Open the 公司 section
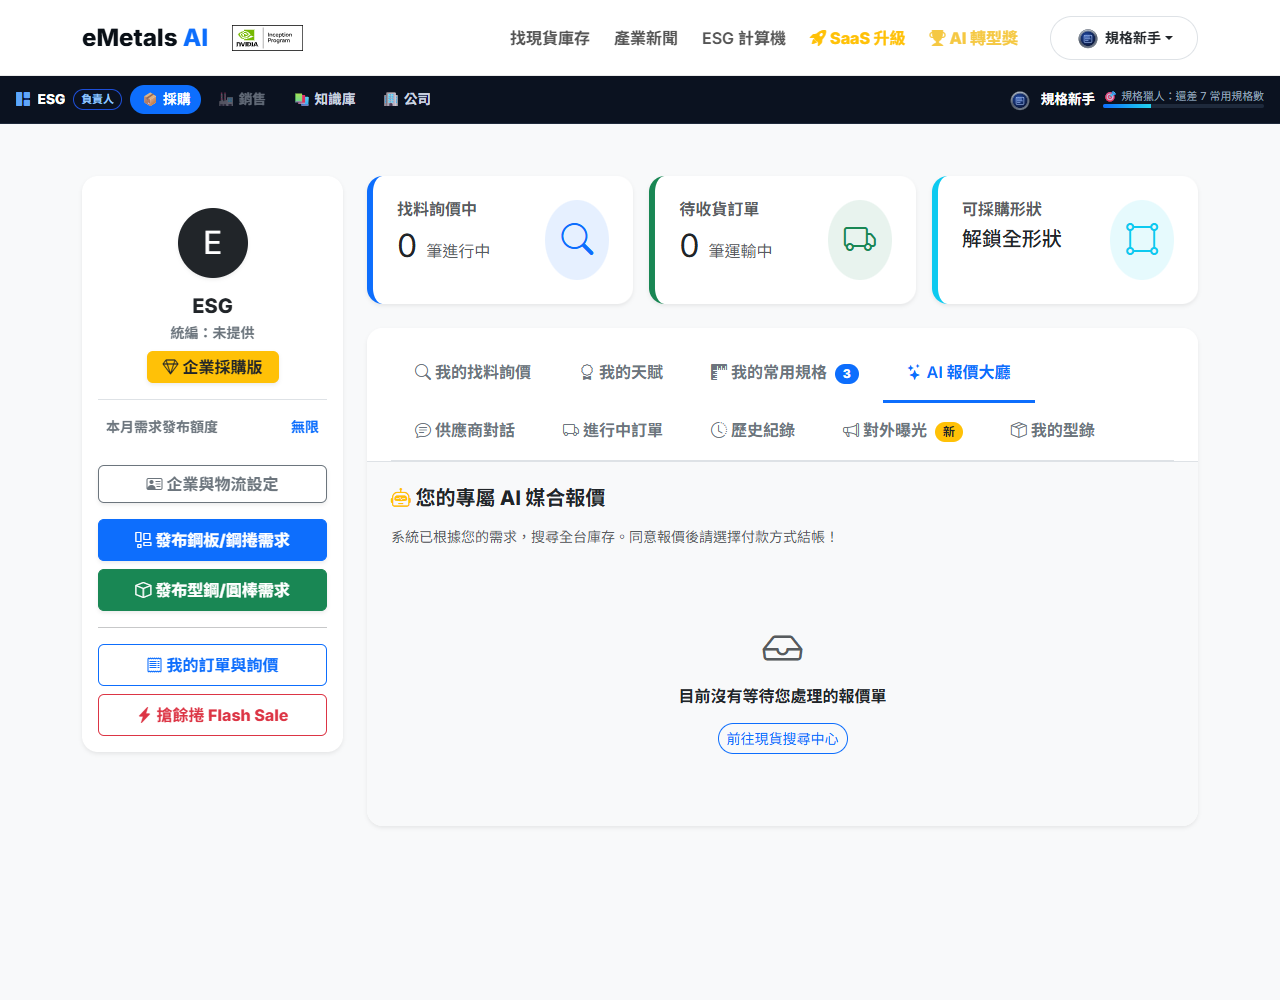The height and width of the screenshot is (1000, 1280). 407,99
